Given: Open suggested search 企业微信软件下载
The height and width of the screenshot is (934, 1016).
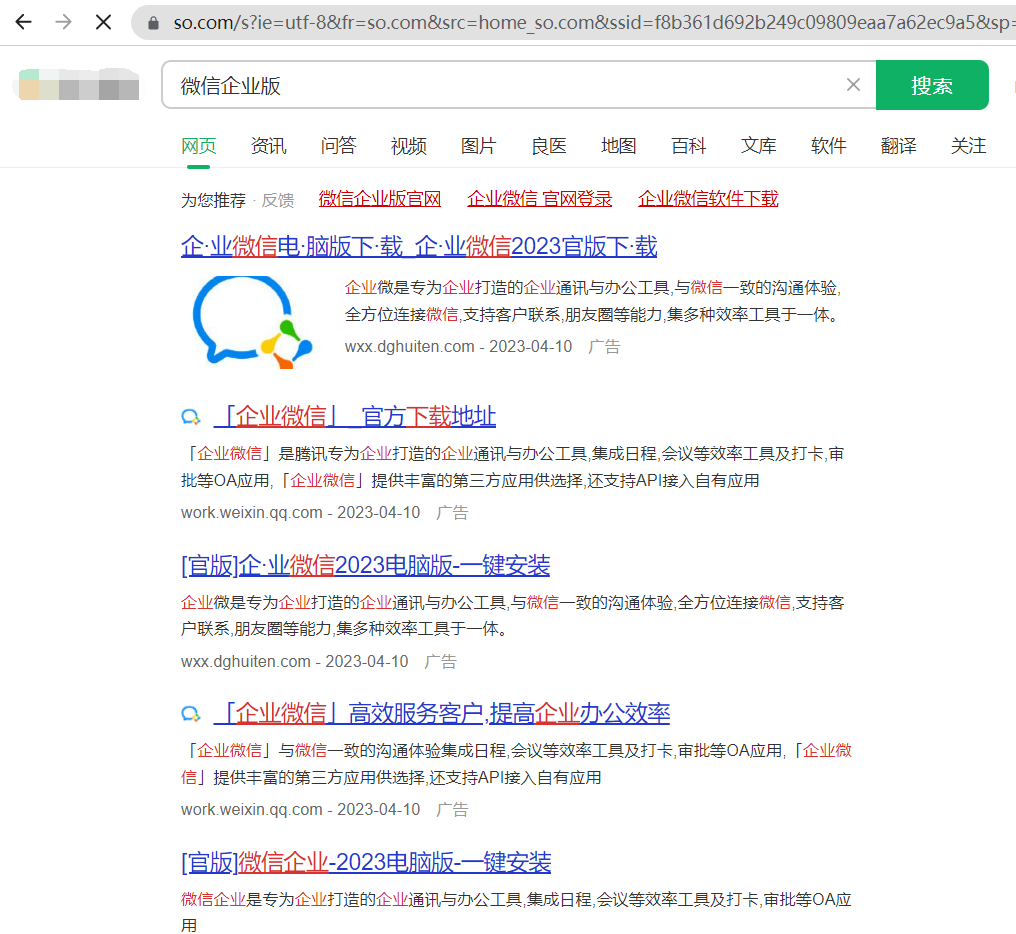Looking at the screenshot, I should [708, 199].
